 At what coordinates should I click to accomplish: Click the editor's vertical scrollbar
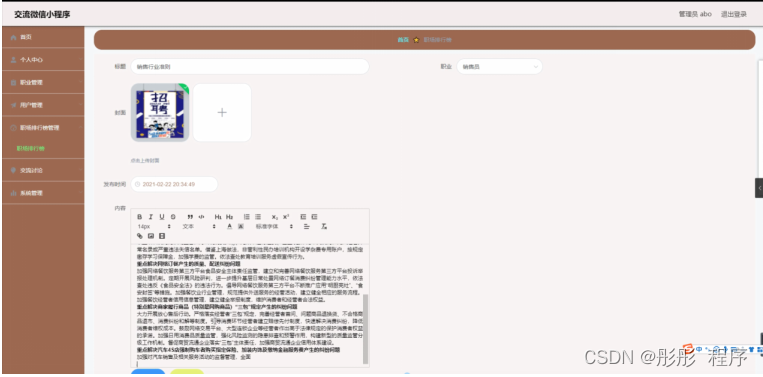pyautogui.click(x=365, y=329)
